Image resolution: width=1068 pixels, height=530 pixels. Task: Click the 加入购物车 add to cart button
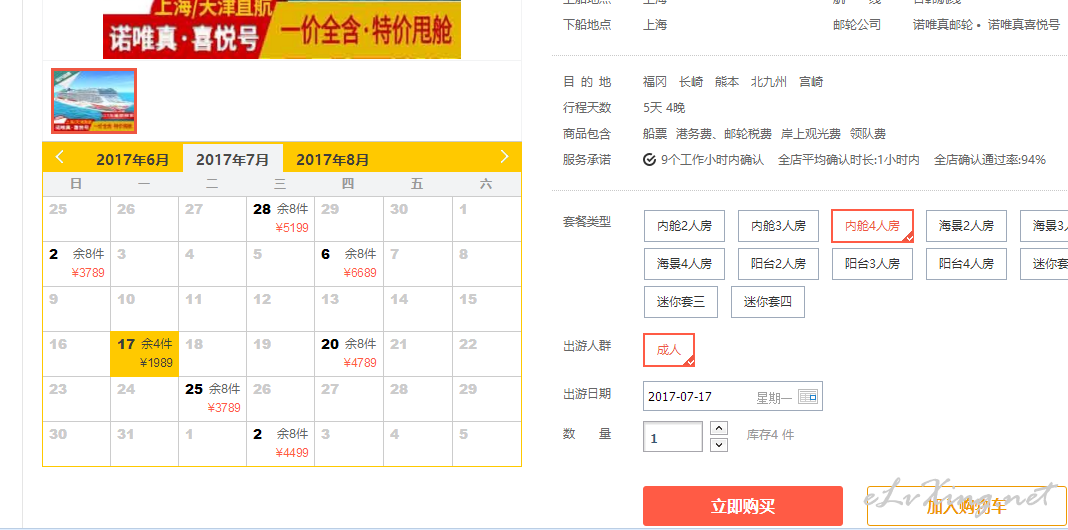[x=967, y=506]
